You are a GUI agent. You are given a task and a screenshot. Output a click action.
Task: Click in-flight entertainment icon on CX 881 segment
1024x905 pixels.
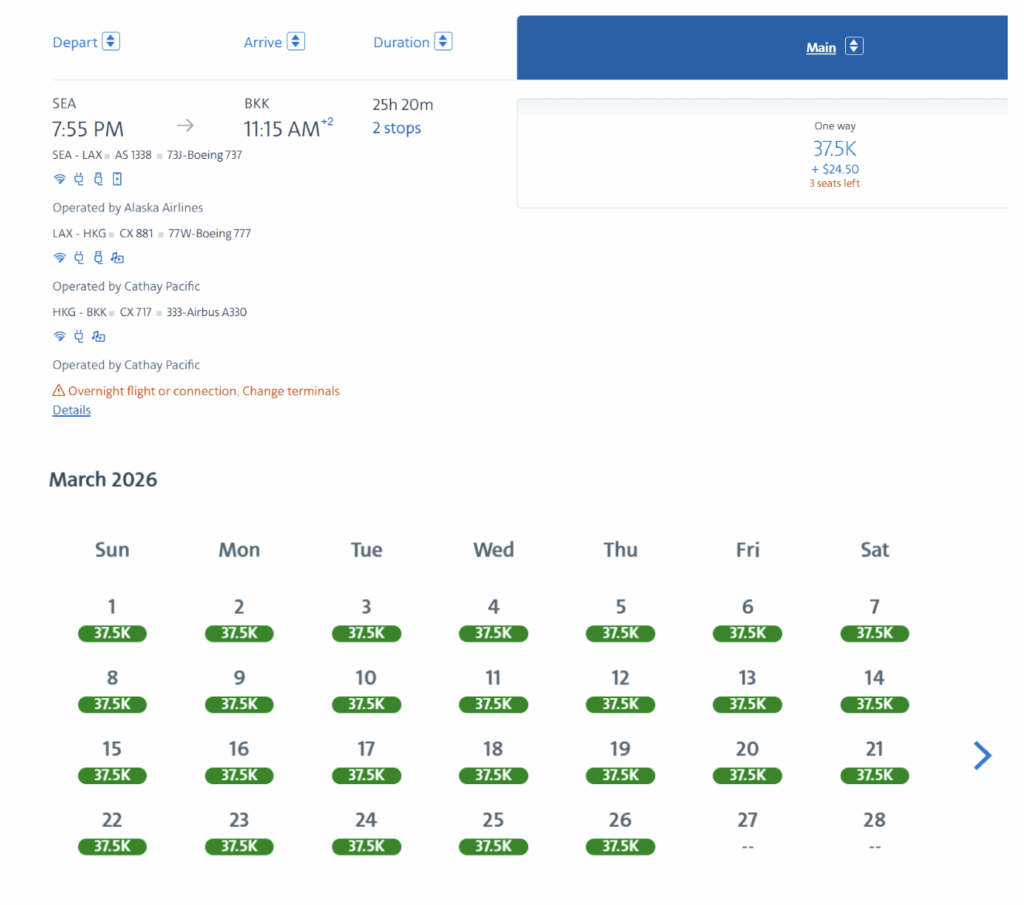[117, 258]
